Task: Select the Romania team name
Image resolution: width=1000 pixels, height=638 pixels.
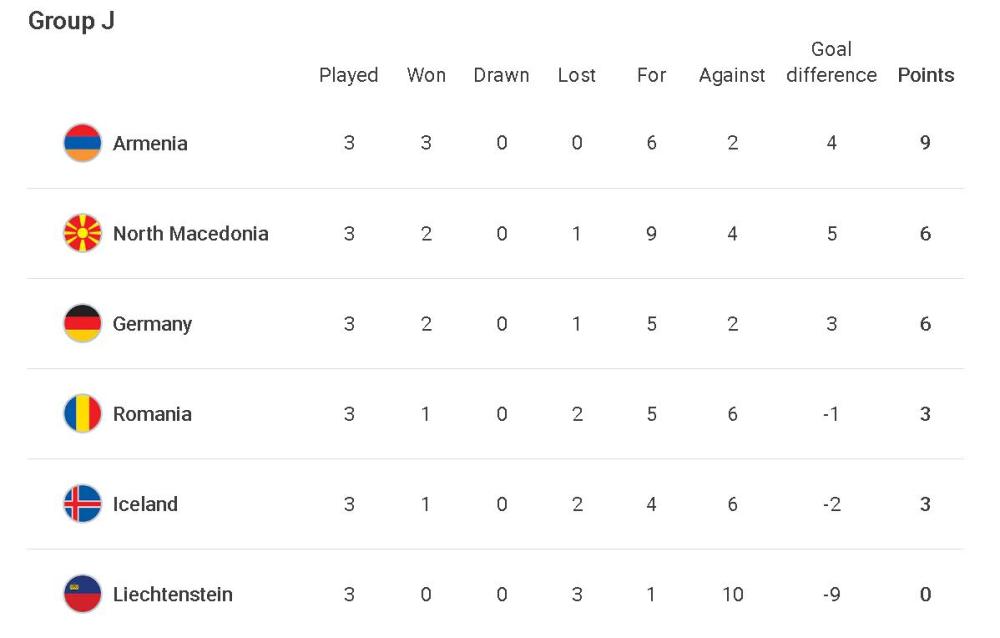Action: [x=152, y=414]
